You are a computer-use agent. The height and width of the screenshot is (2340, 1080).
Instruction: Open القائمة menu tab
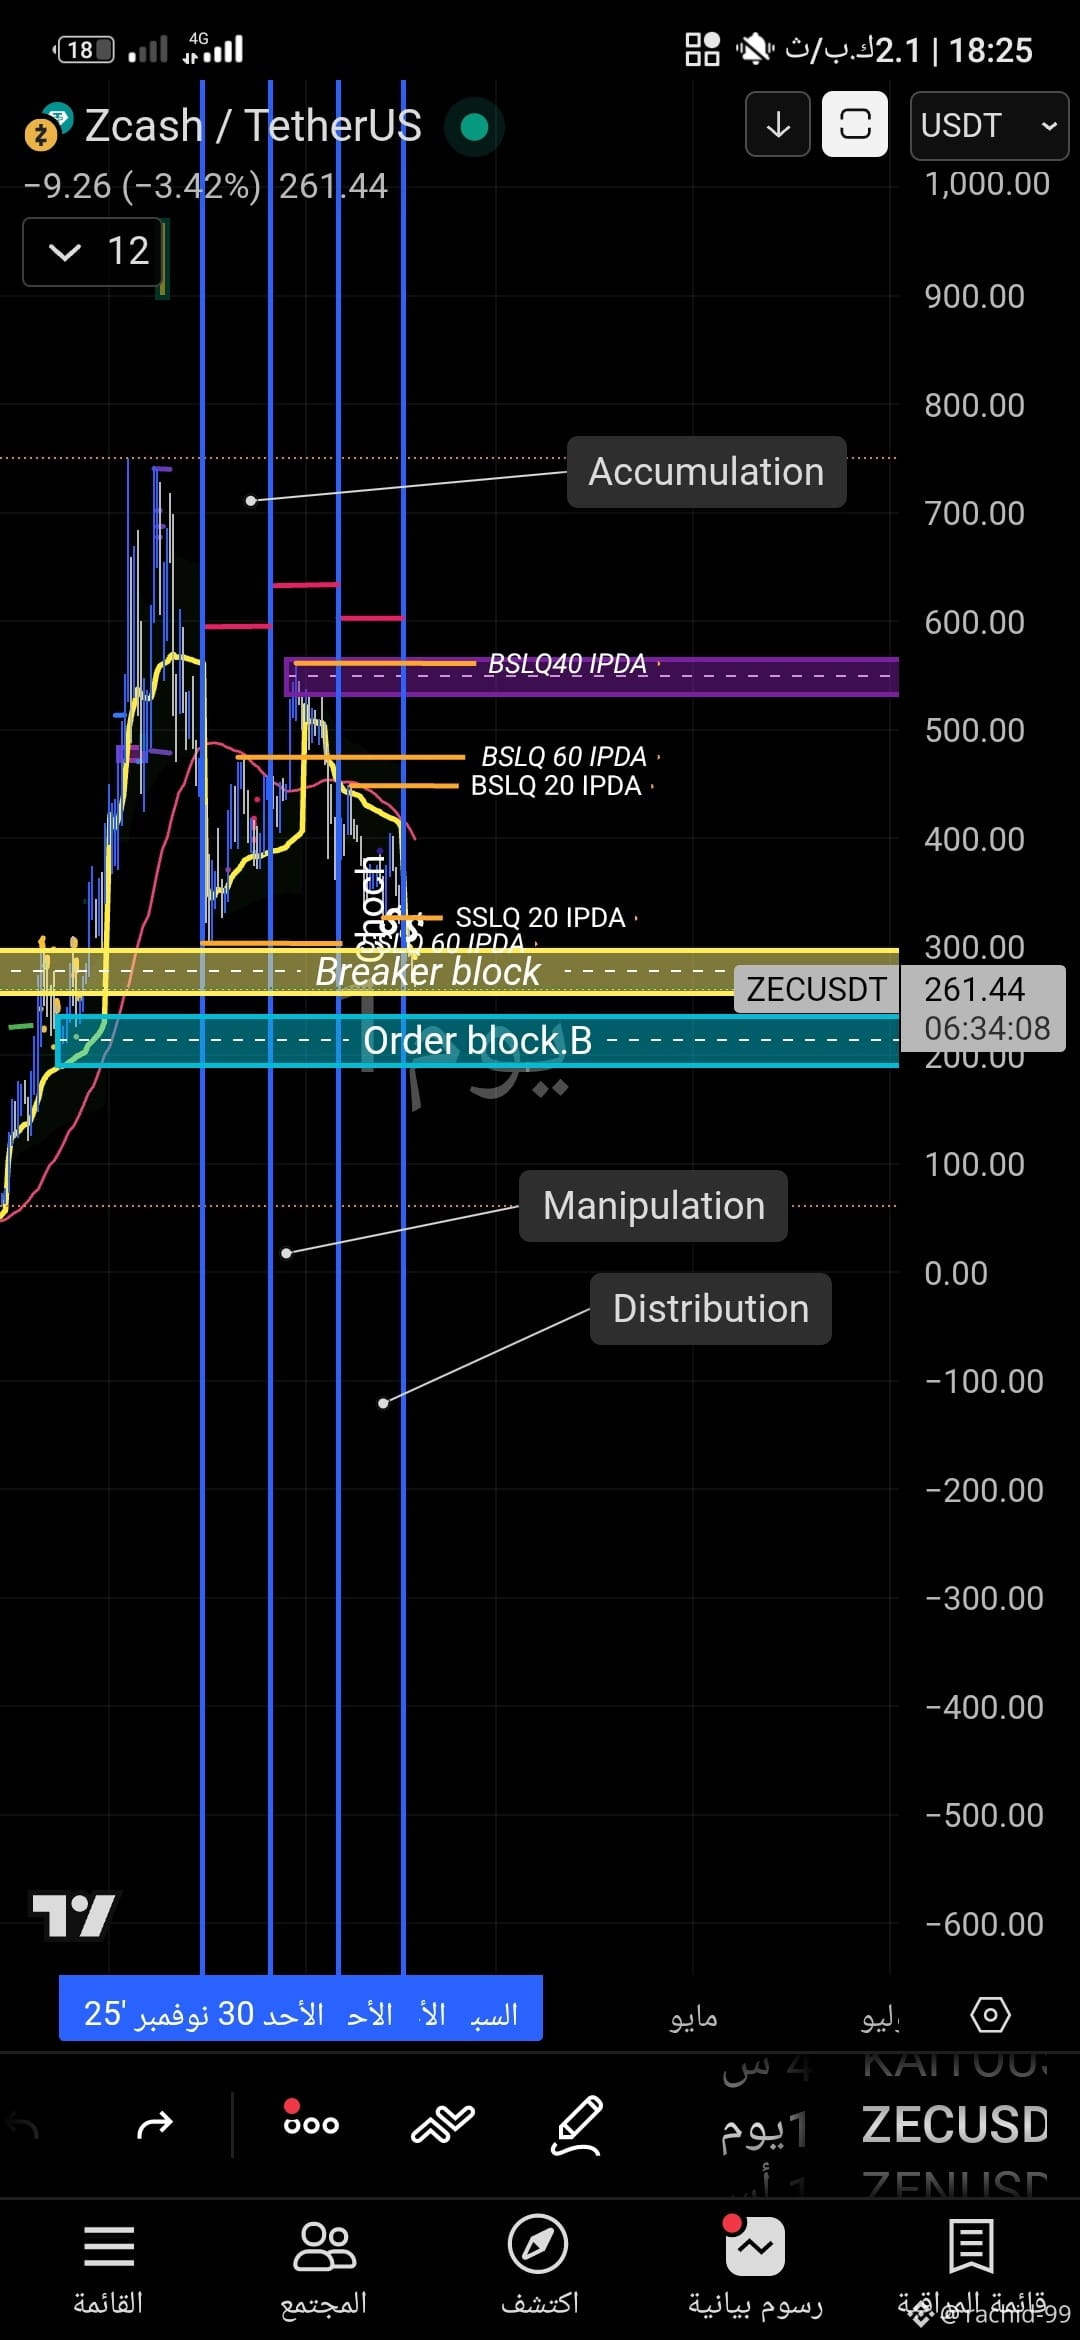pos(108,2268)
